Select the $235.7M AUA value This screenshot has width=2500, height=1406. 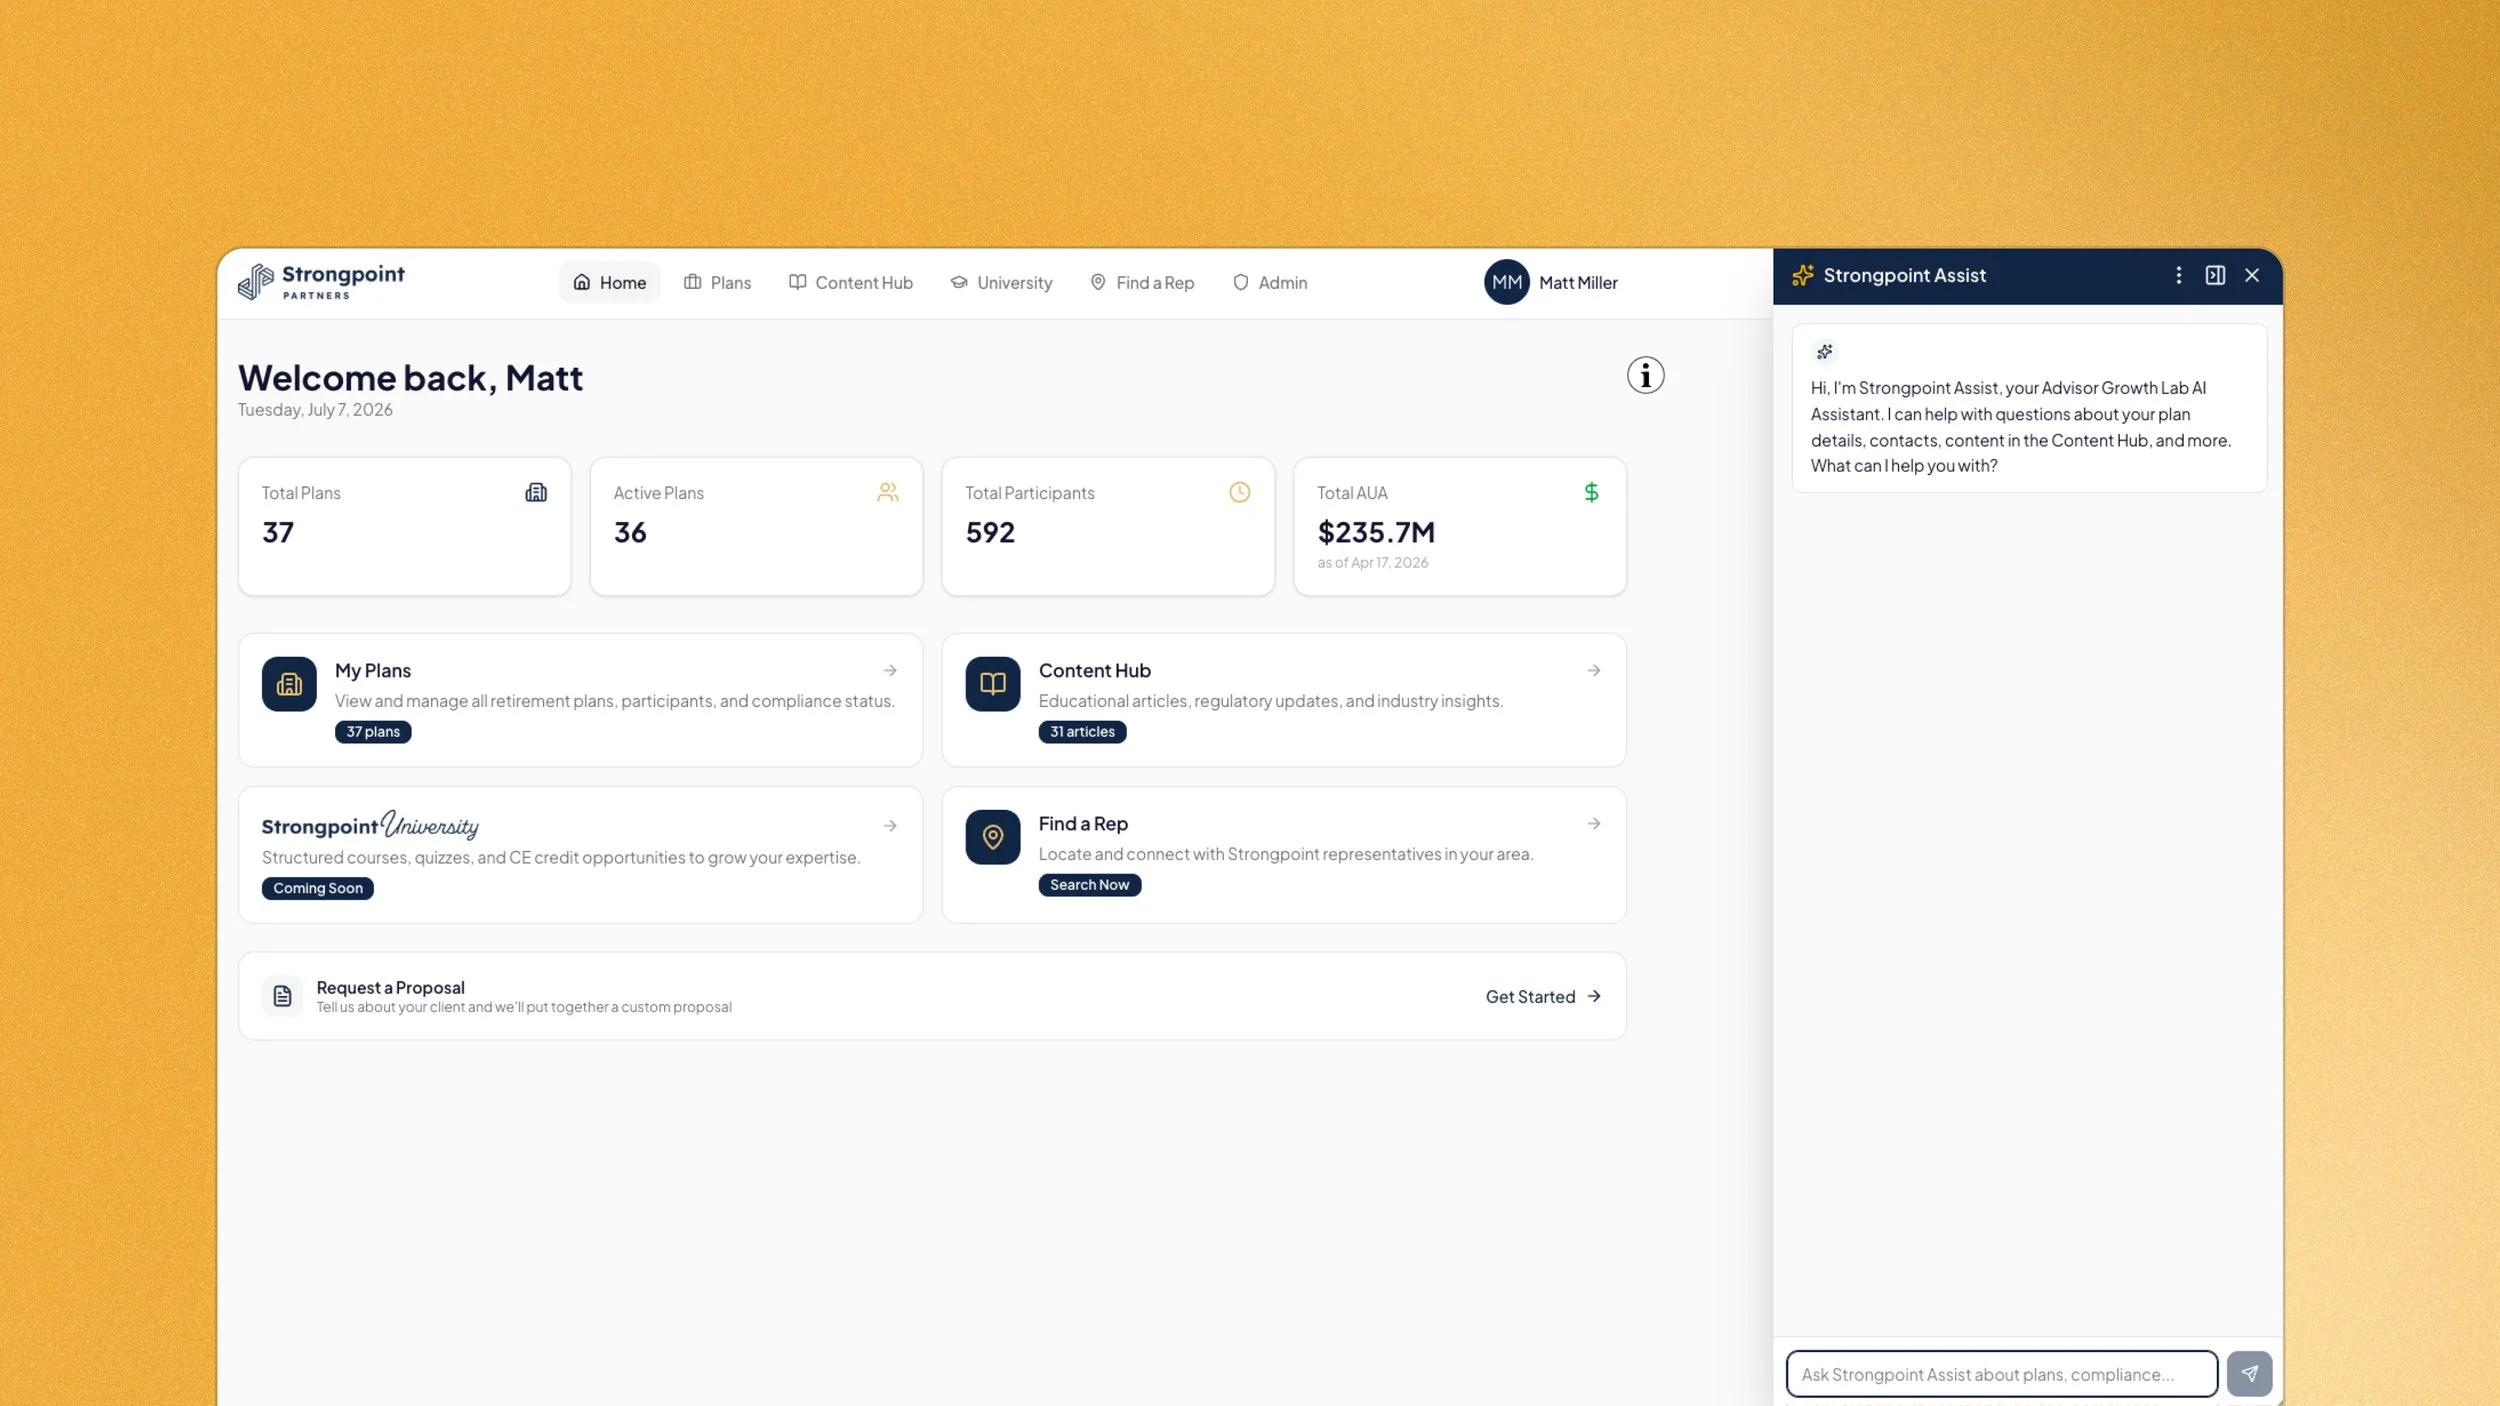click(x=1376, y=532)
